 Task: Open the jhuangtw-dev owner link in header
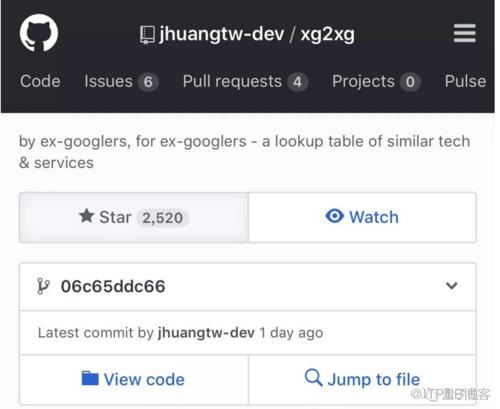point(222,34)
